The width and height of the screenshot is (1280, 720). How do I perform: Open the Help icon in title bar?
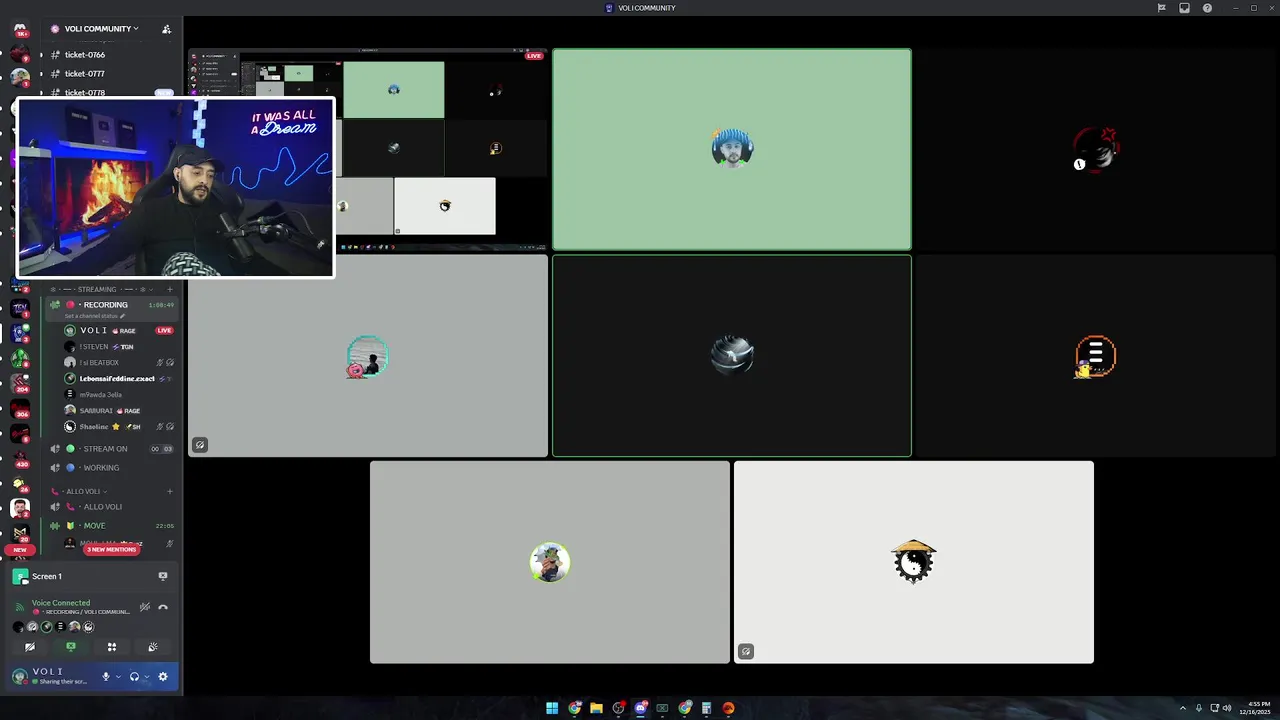point(1207,8)
